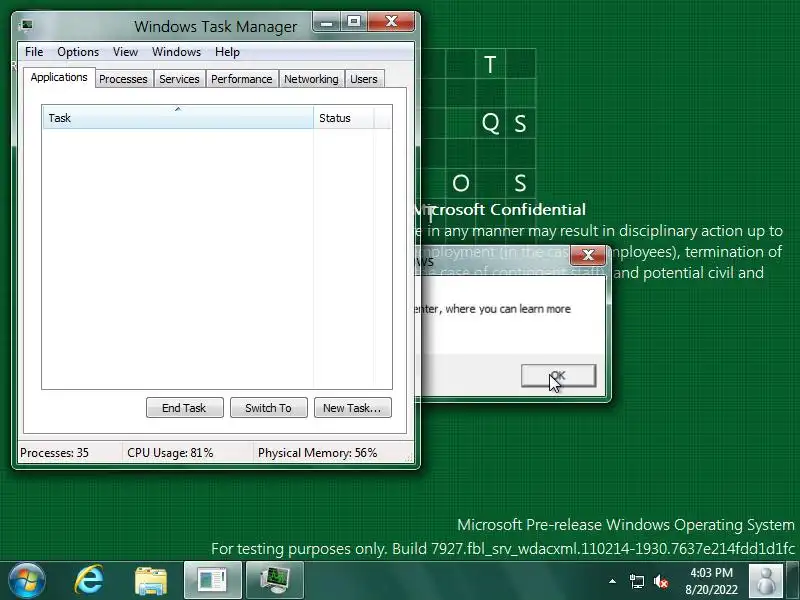Switch to the Networking tab
The width and height of the screenshot is (800, 600).
[x=311, y=79]
